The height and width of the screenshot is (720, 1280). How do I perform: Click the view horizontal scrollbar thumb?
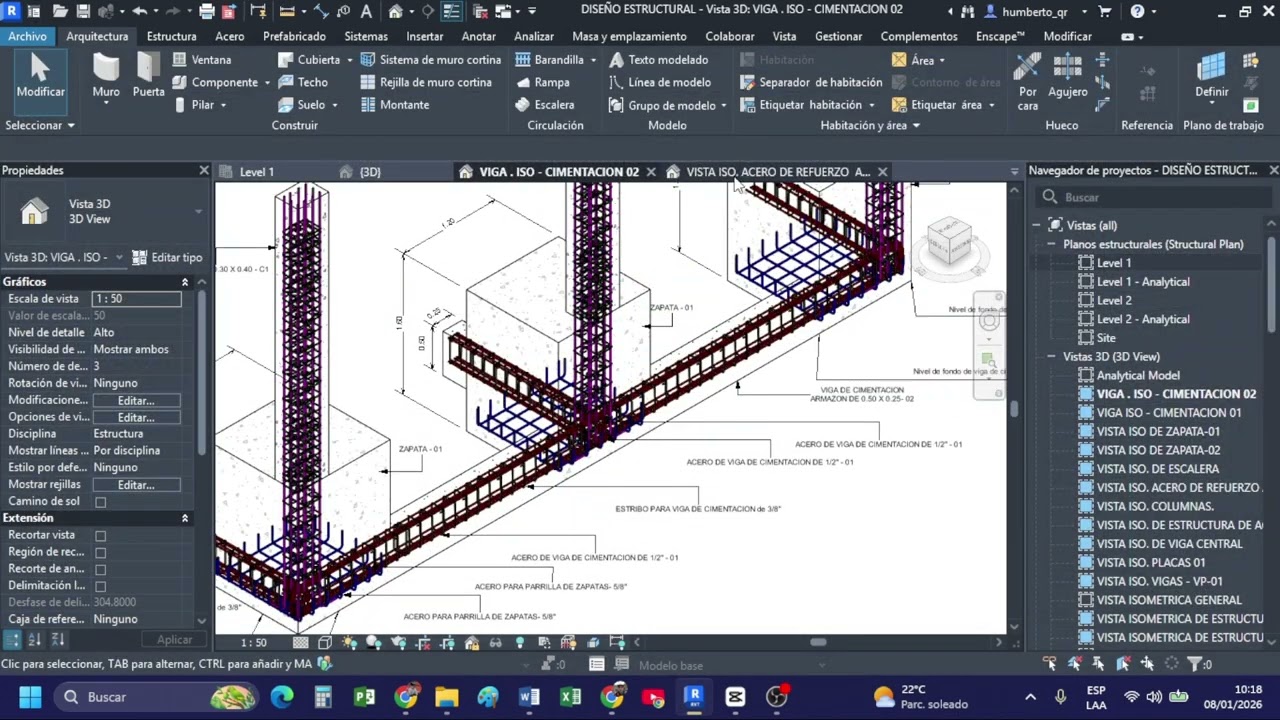coord(818,643)
